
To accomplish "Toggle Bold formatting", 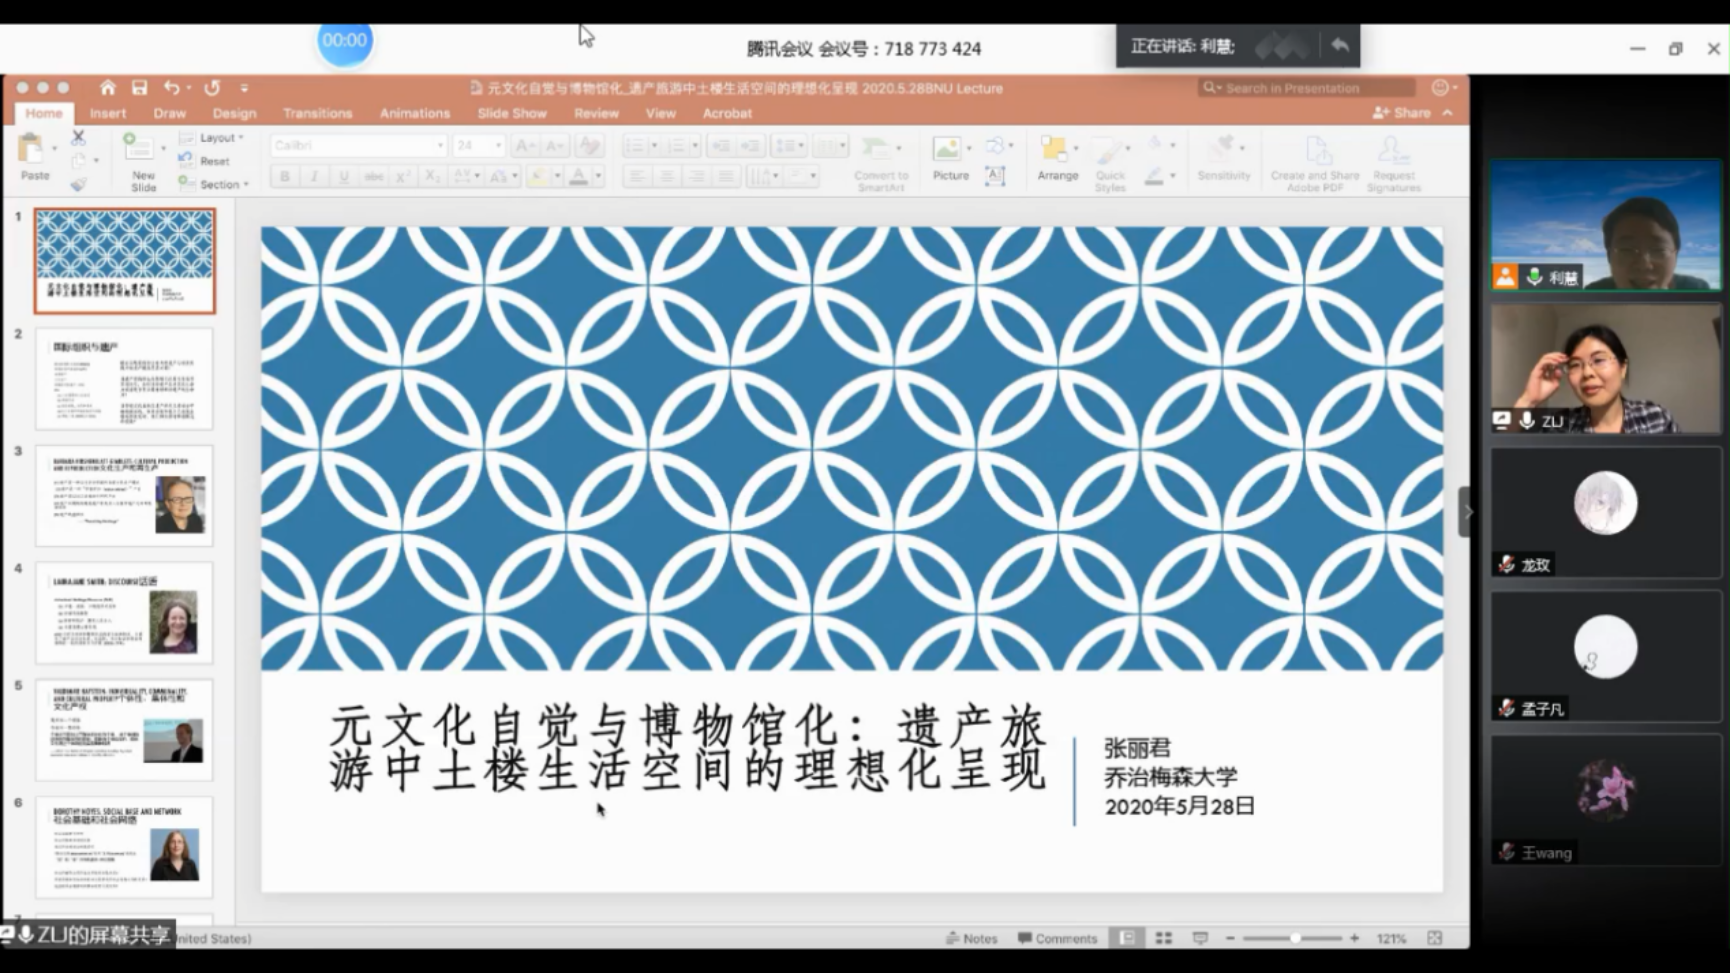I will [284, 176].
